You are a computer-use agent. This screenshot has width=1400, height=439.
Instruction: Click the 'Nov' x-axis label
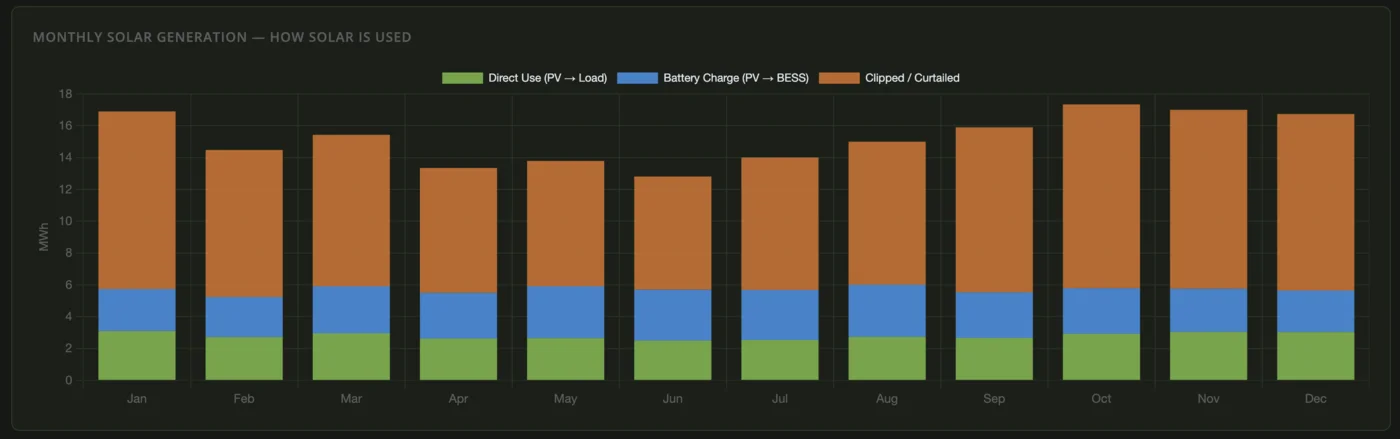tap(1208, 399)
